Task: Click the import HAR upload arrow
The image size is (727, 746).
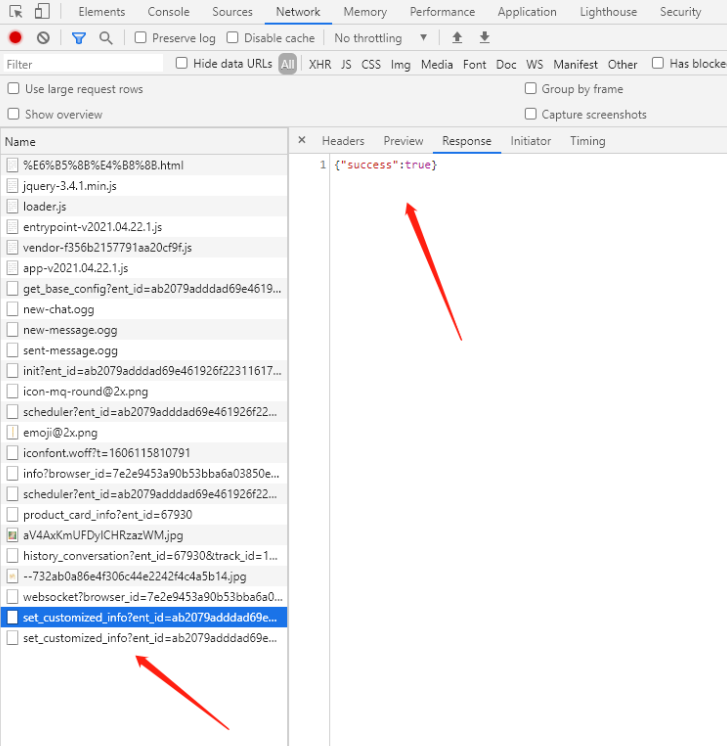Action: [x=457, y=37]
